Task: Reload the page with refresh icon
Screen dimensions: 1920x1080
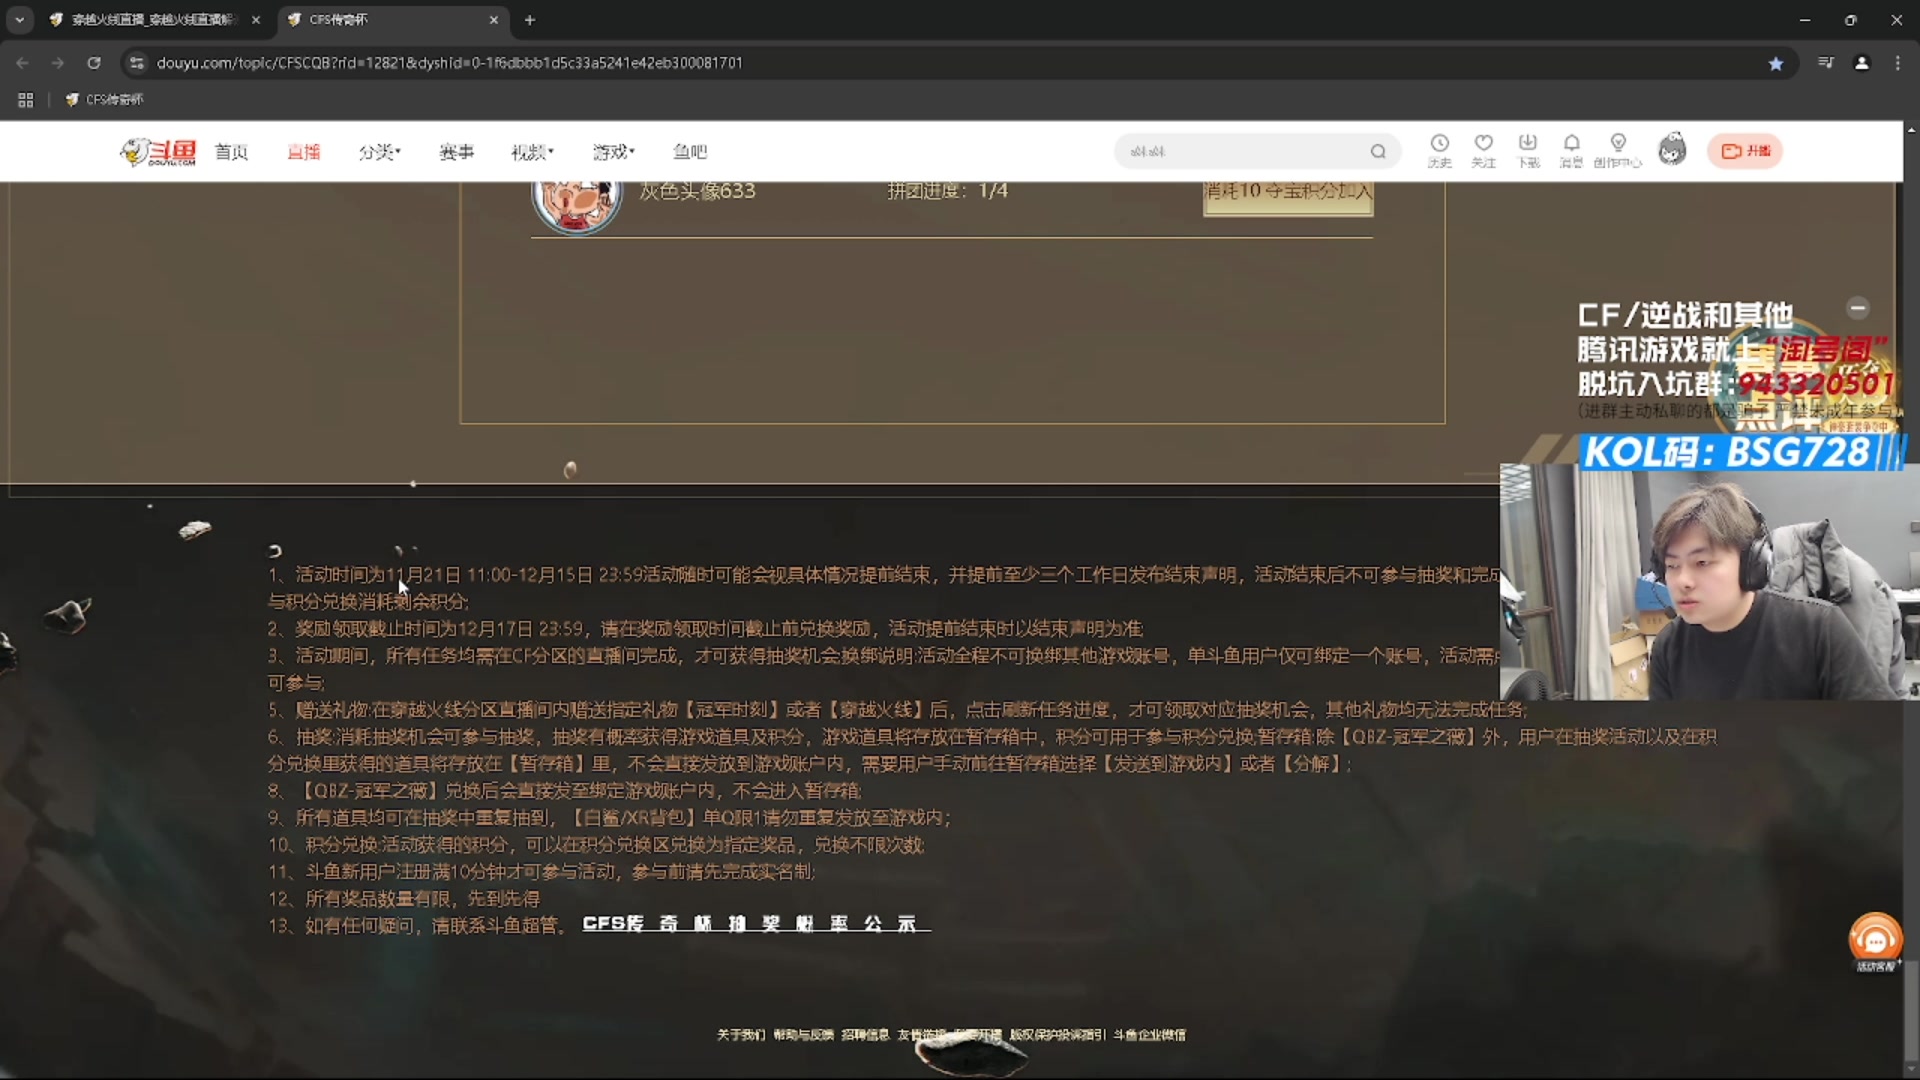Action: [x=94, y=63]
